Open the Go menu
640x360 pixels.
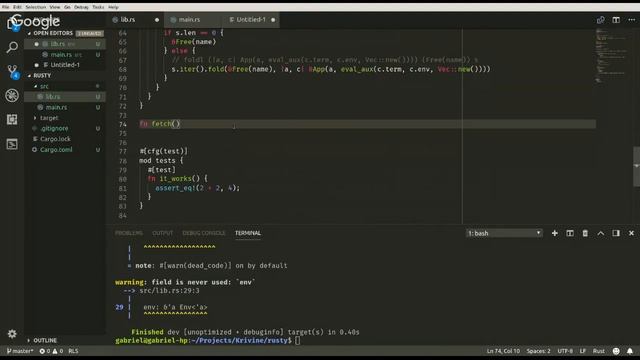tap(67, 7)
